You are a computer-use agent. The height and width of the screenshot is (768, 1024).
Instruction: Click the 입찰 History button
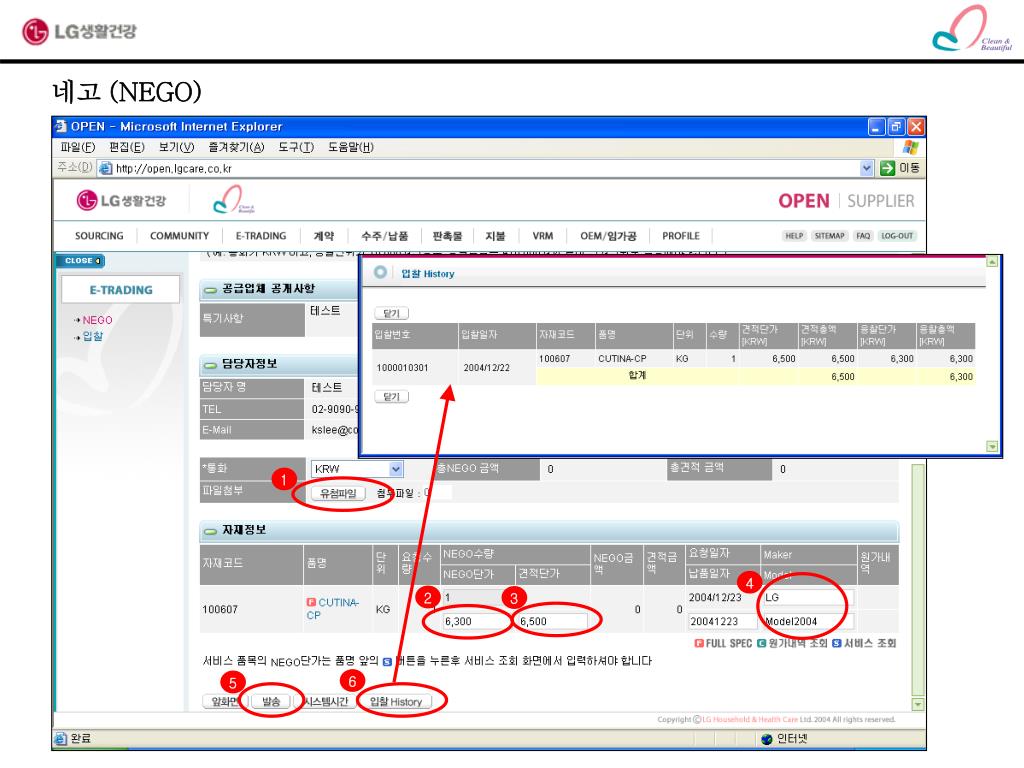click(x=396, y=701)
